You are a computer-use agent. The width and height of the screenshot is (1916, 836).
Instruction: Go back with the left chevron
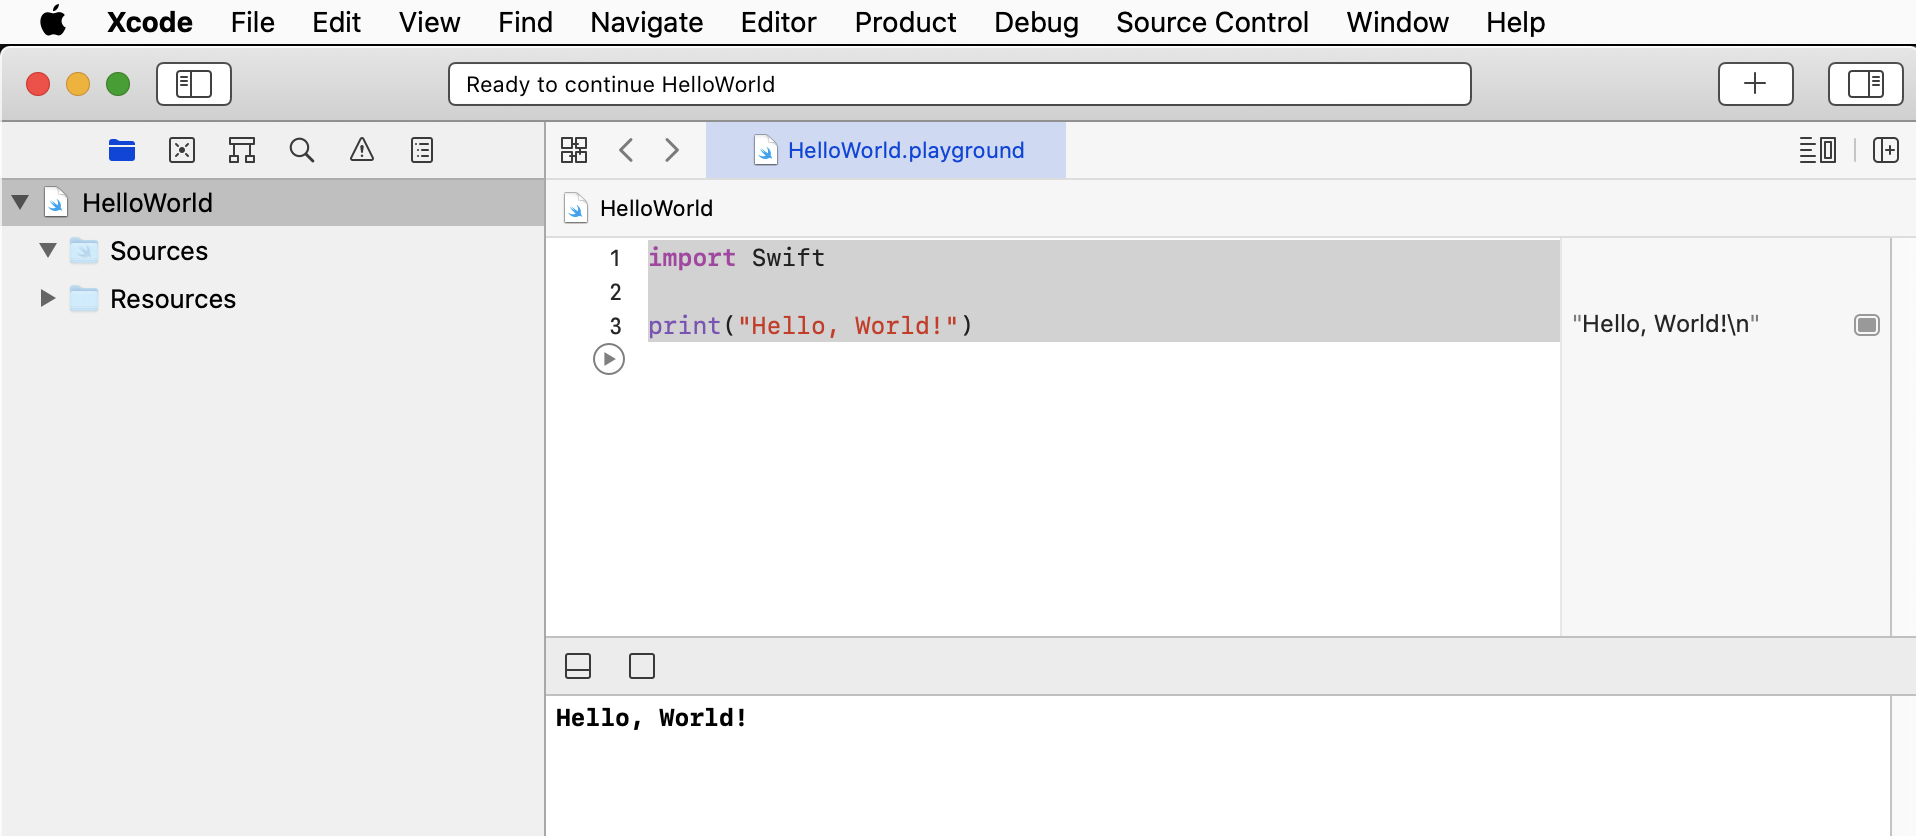[x=627, y=150]
